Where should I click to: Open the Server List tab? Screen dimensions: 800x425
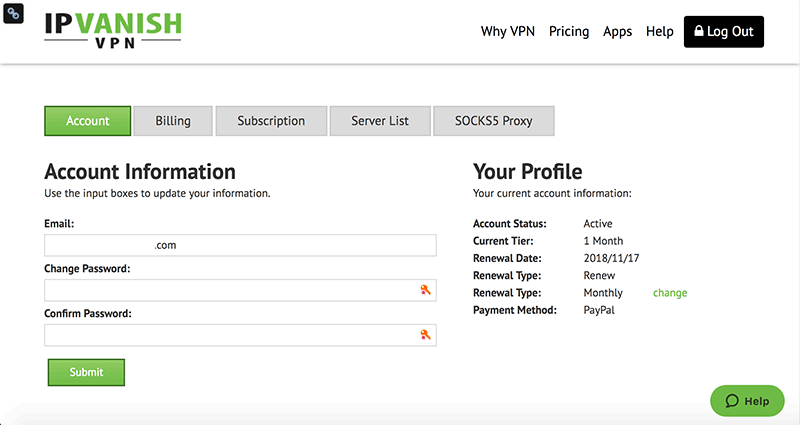point(380,121)
